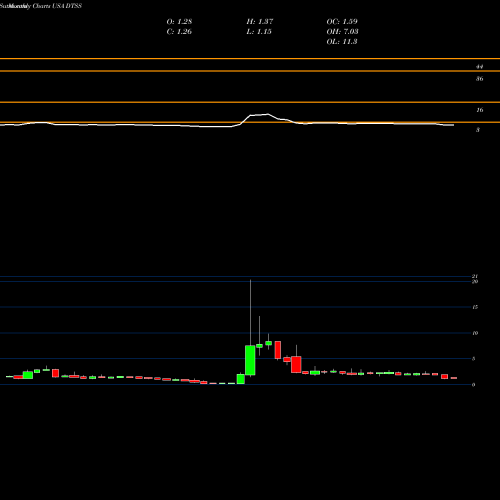This screenshot has width=500, height=500.
Task: Click the 'OL: 11.3' reading
Action: click(x=342, y=41)
